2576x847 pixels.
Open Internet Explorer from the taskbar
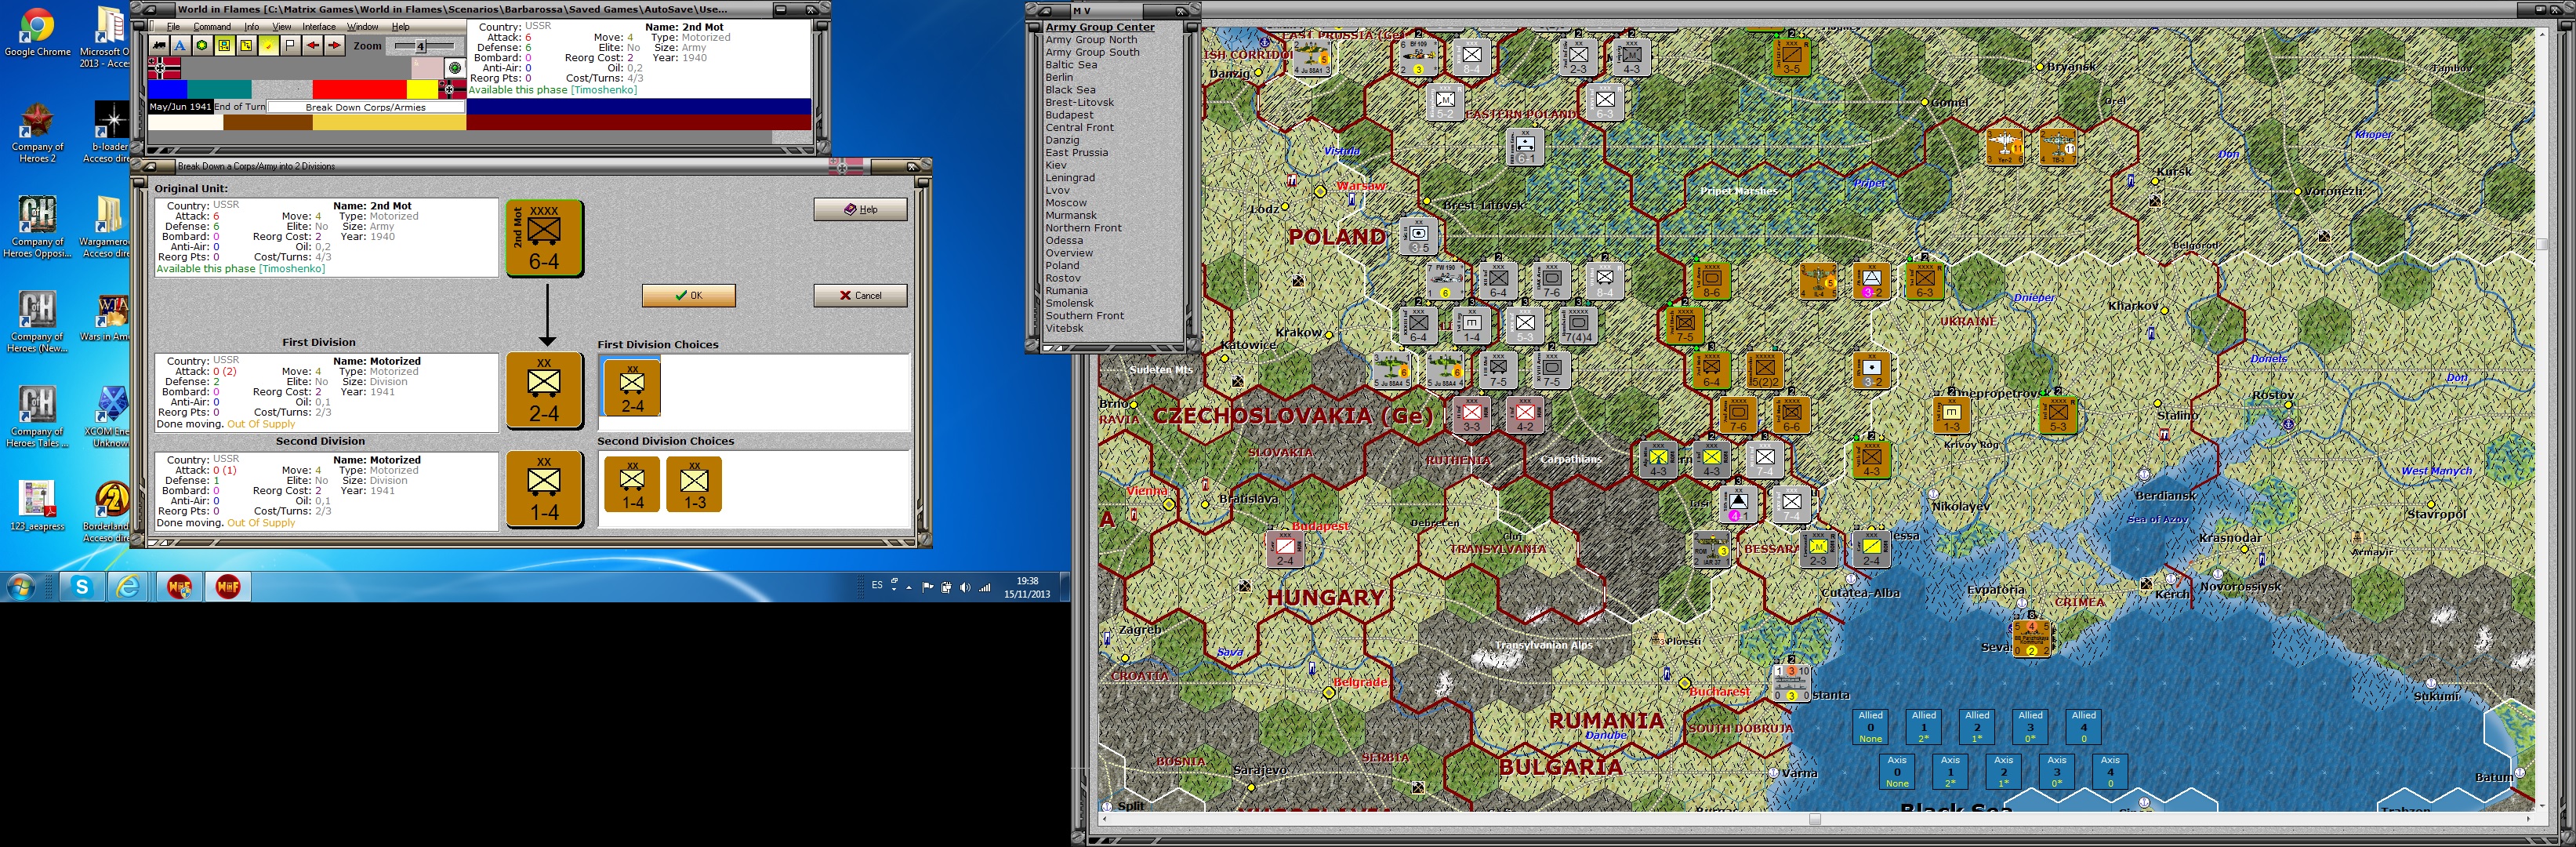[x=128, y=587]
